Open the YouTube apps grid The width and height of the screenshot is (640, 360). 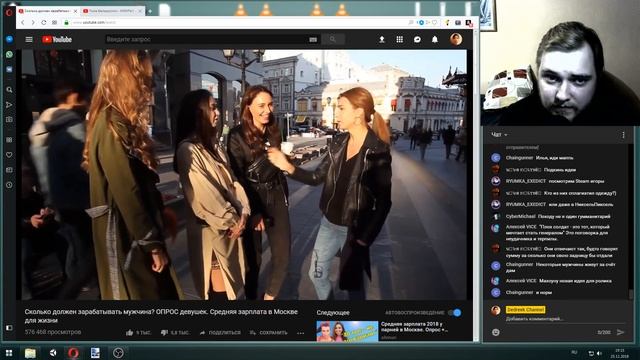point(400,39)
